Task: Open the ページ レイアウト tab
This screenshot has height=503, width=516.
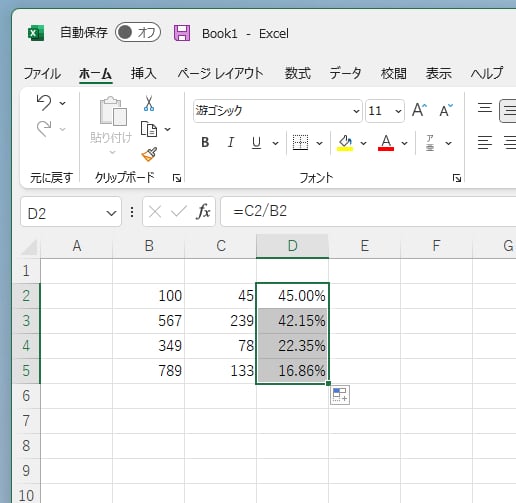Action: point(220,73)
